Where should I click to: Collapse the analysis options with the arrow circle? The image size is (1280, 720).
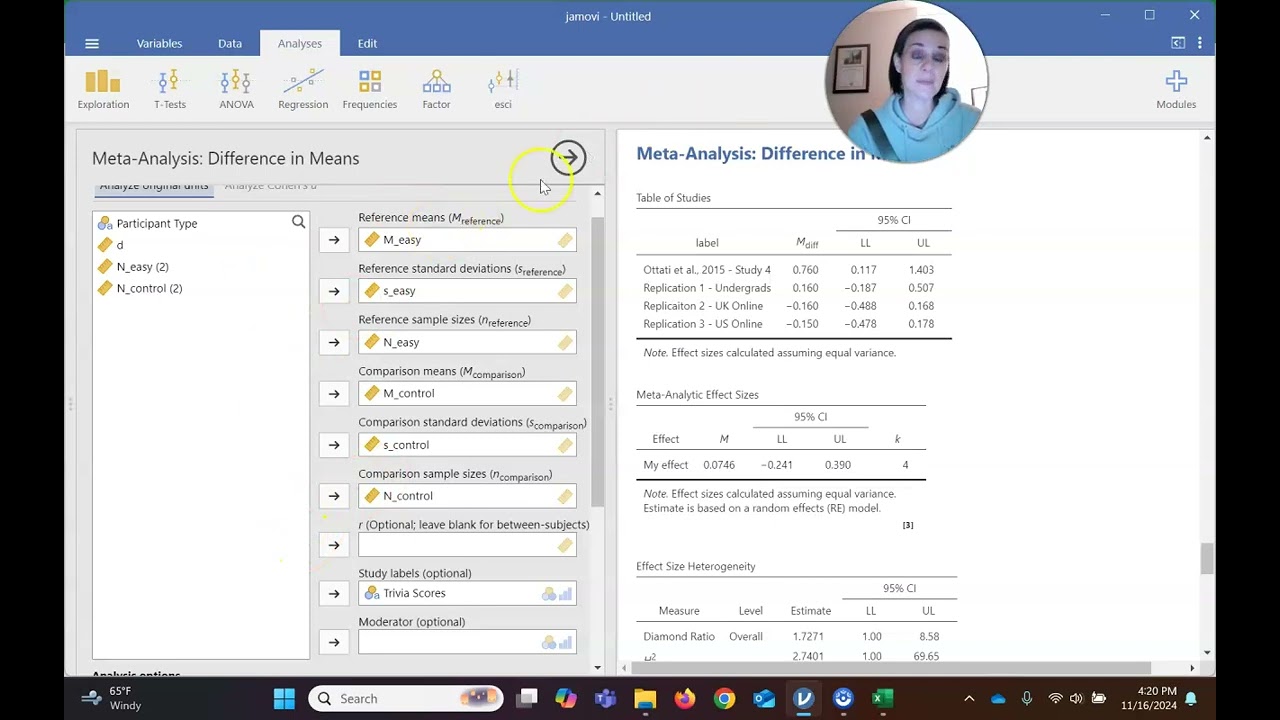568,158
